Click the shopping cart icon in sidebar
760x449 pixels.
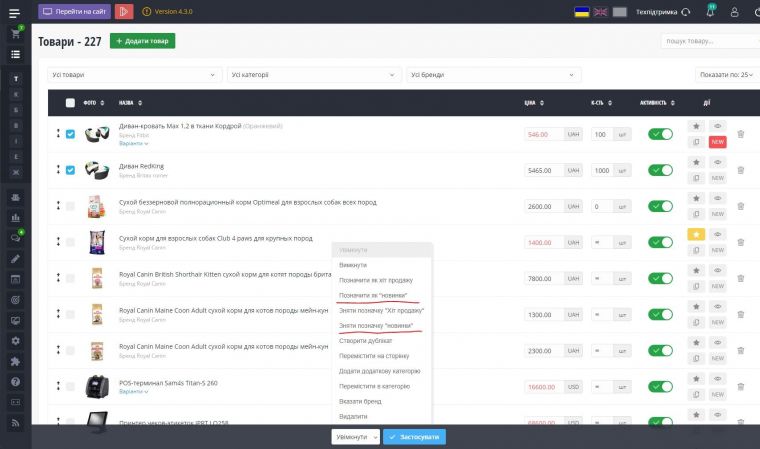click(x=15, y=34)
